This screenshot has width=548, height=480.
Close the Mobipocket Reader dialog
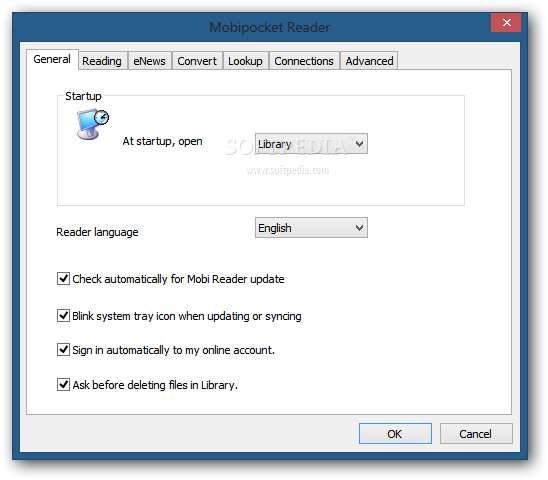[x=506, y=23]
